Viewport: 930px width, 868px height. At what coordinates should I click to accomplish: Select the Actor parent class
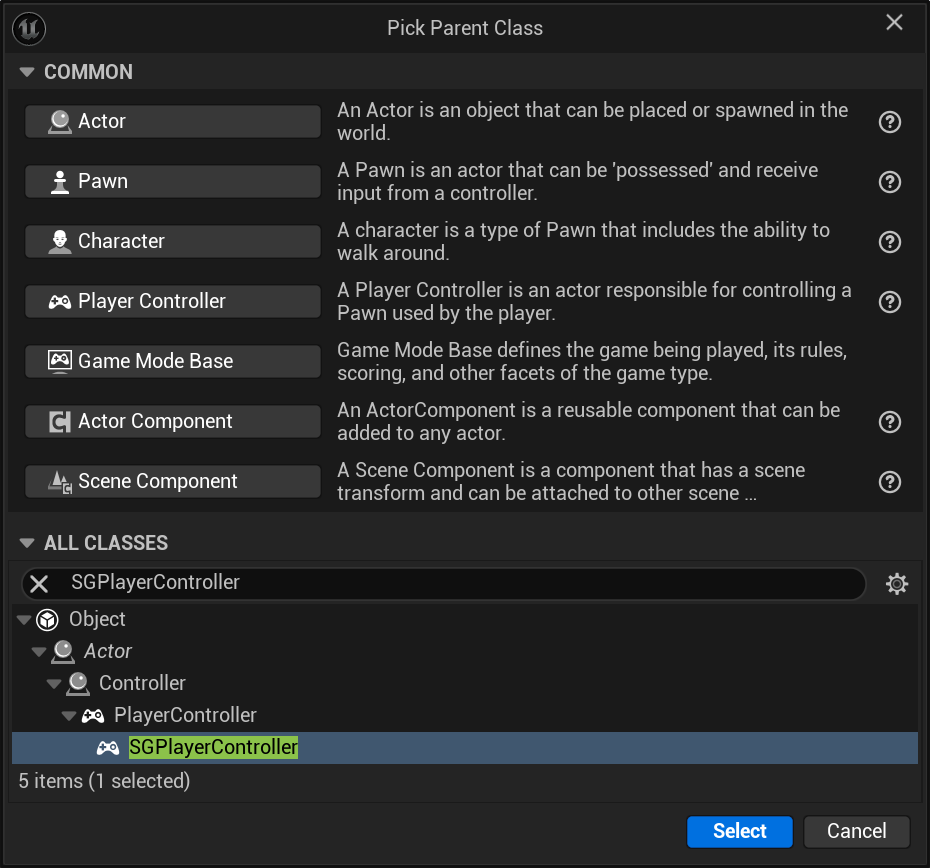click(172, 121)
